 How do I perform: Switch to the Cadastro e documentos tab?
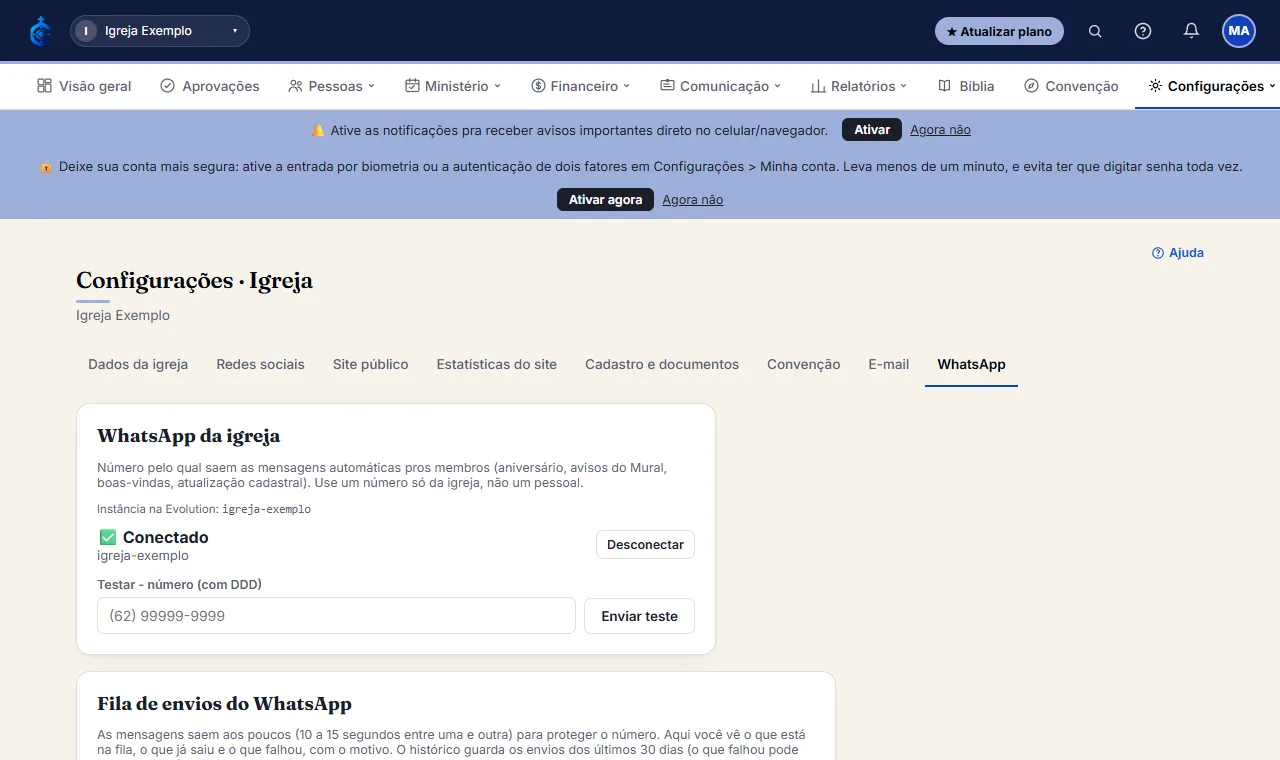[662, 364]
